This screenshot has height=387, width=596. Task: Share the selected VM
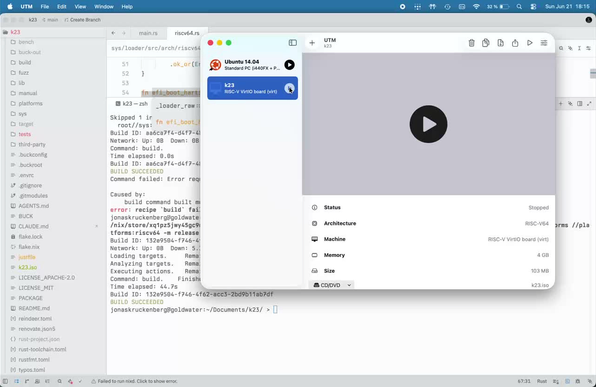point(515,43)
